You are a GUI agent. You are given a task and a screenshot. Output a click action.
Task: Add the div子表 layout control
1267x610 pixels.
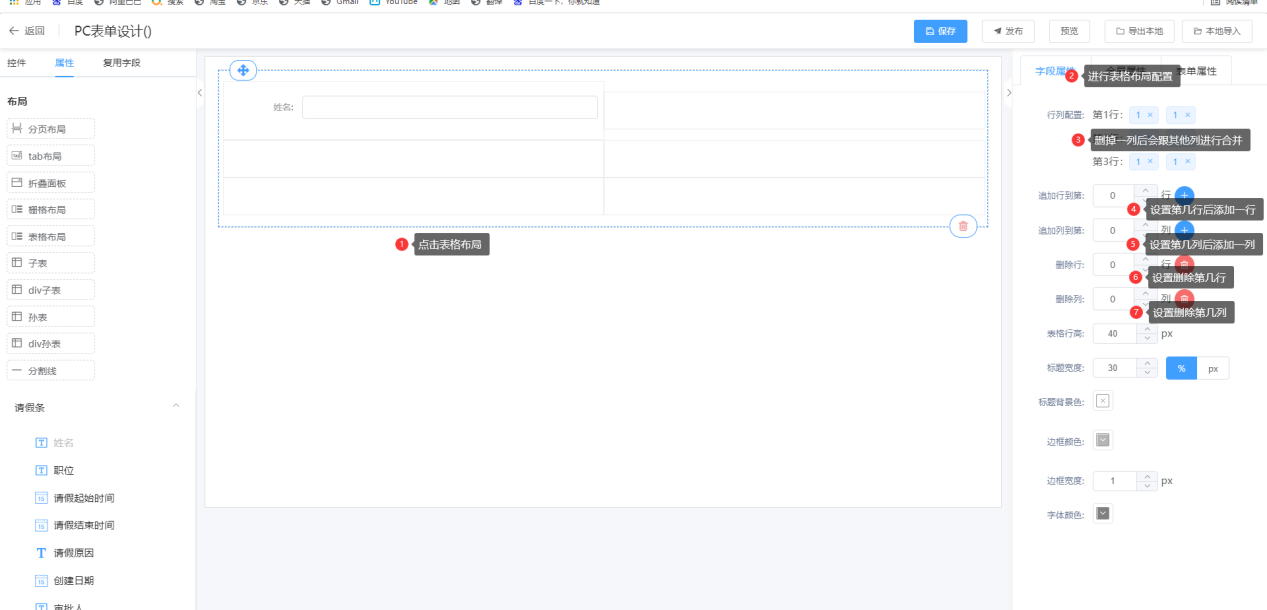[x=51, y=290]
